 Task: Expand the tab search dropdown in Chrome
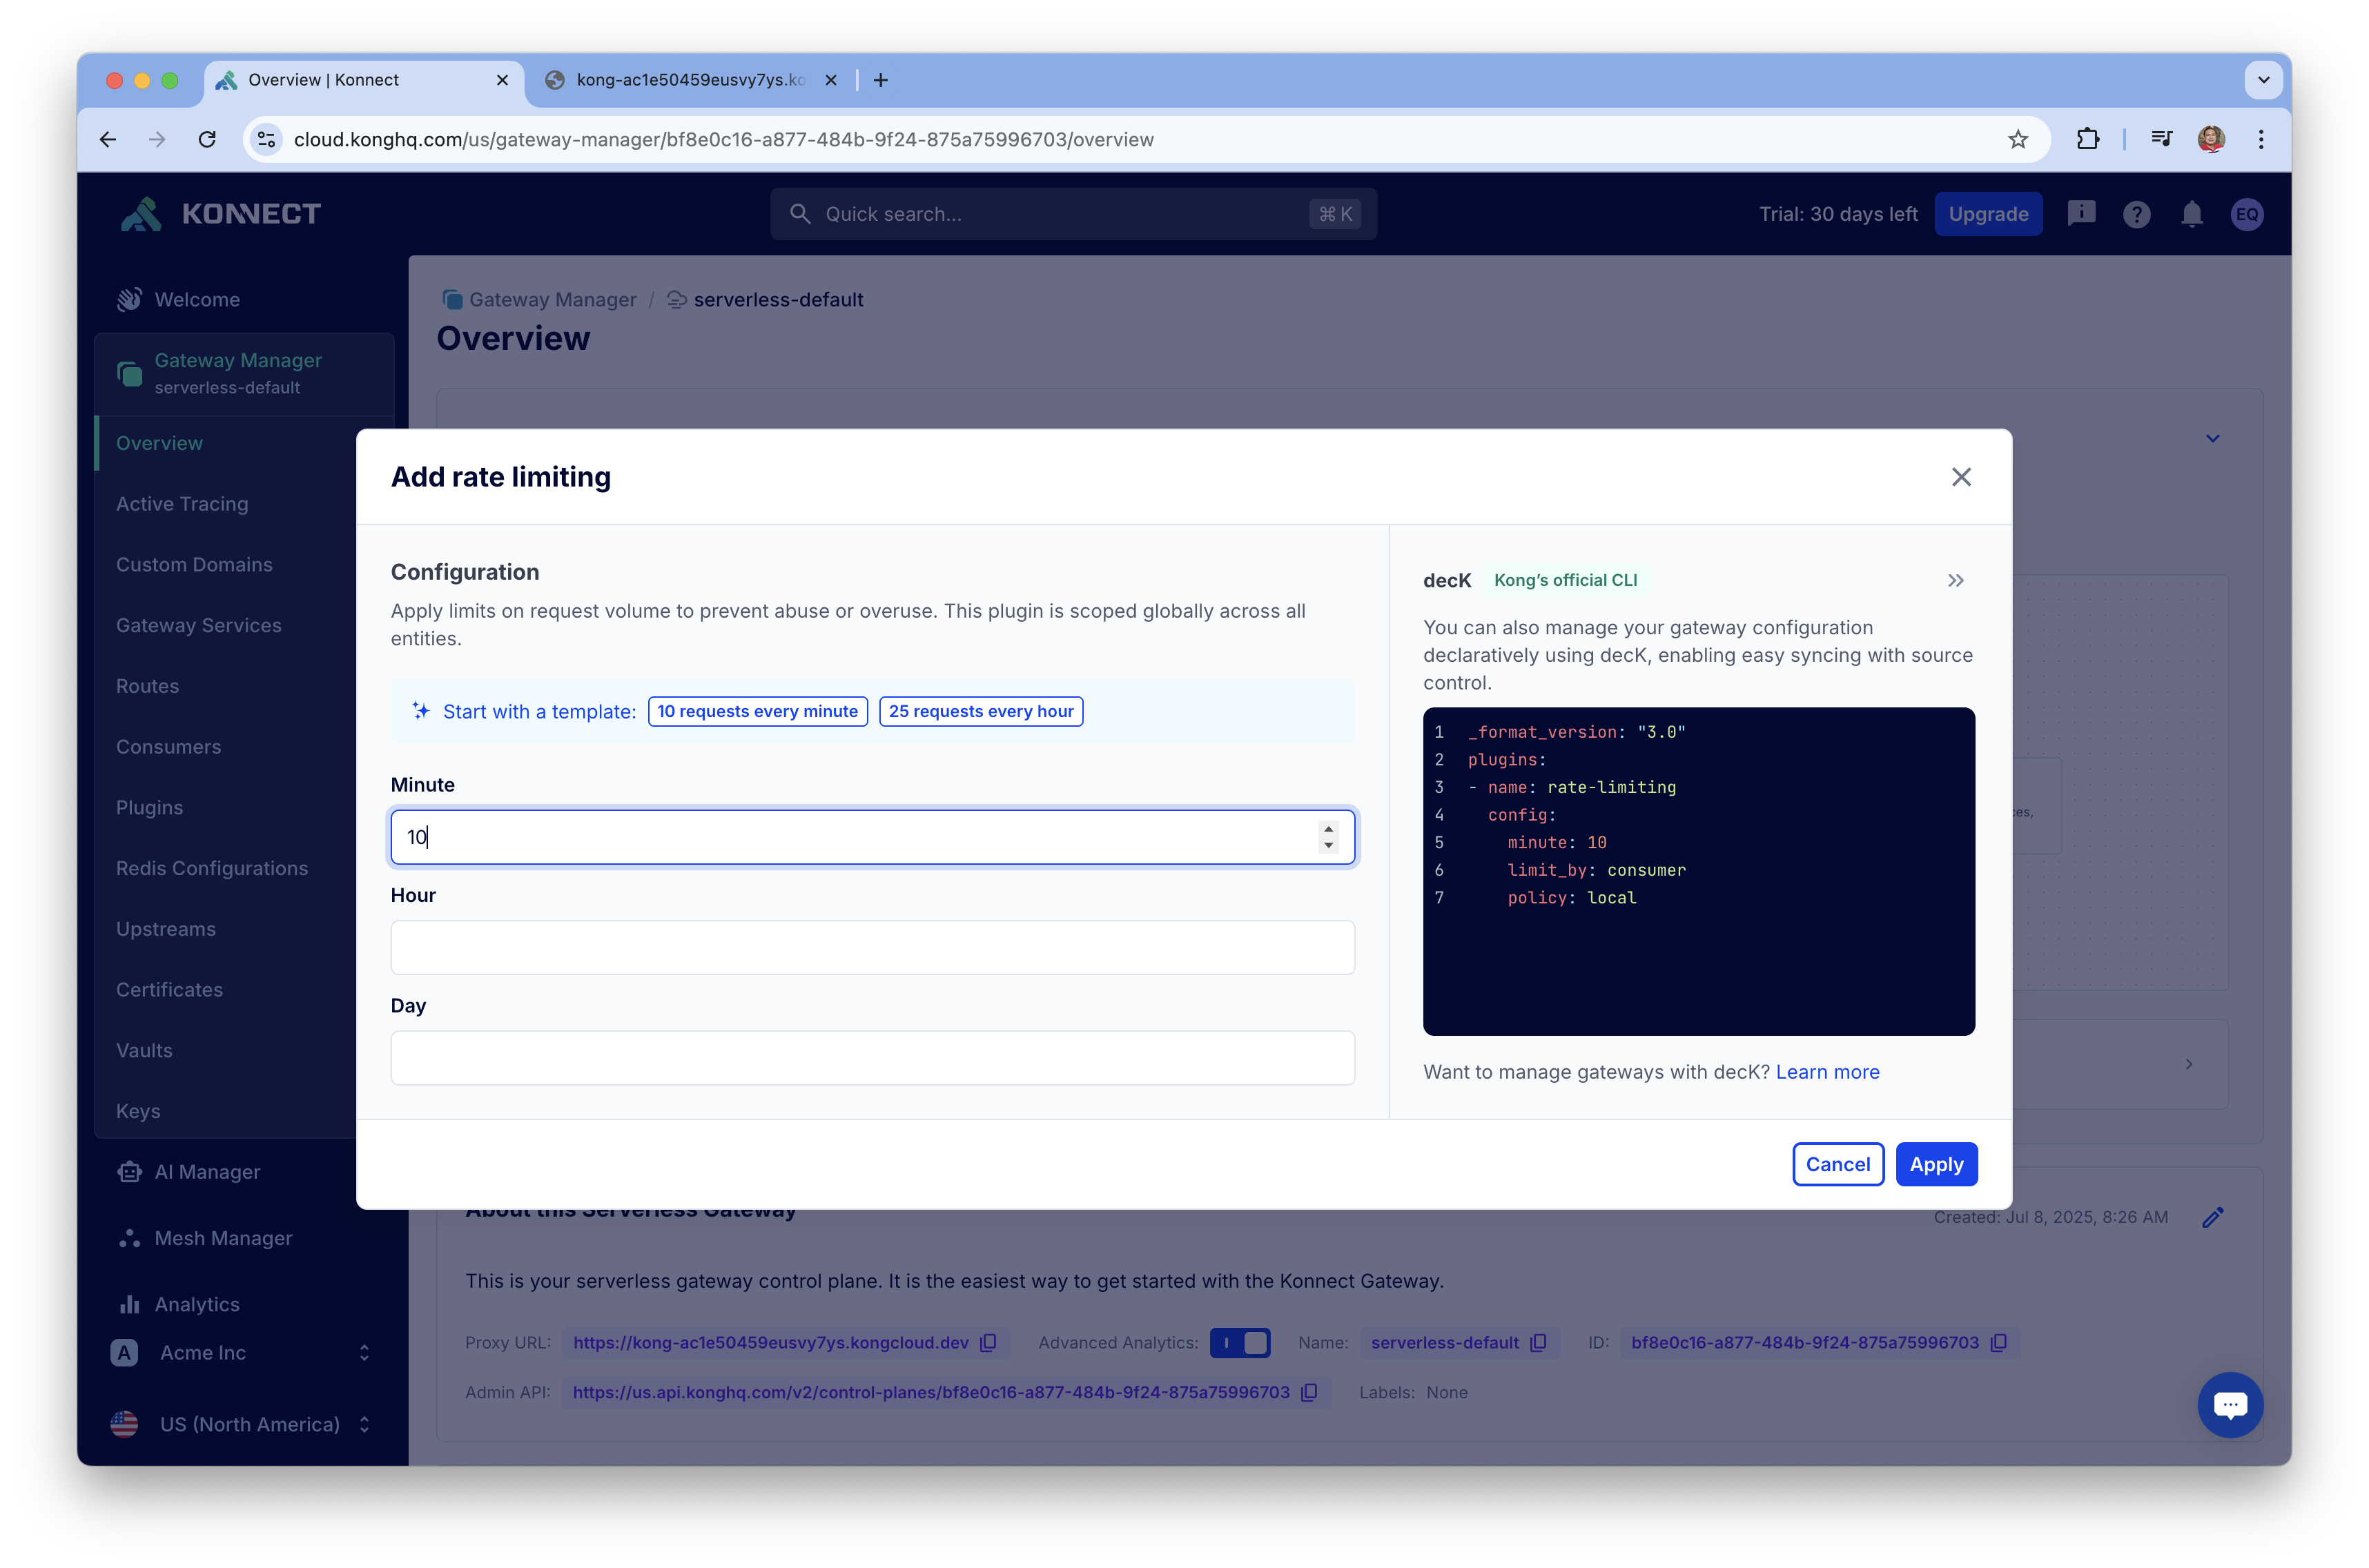(2263, 80)
